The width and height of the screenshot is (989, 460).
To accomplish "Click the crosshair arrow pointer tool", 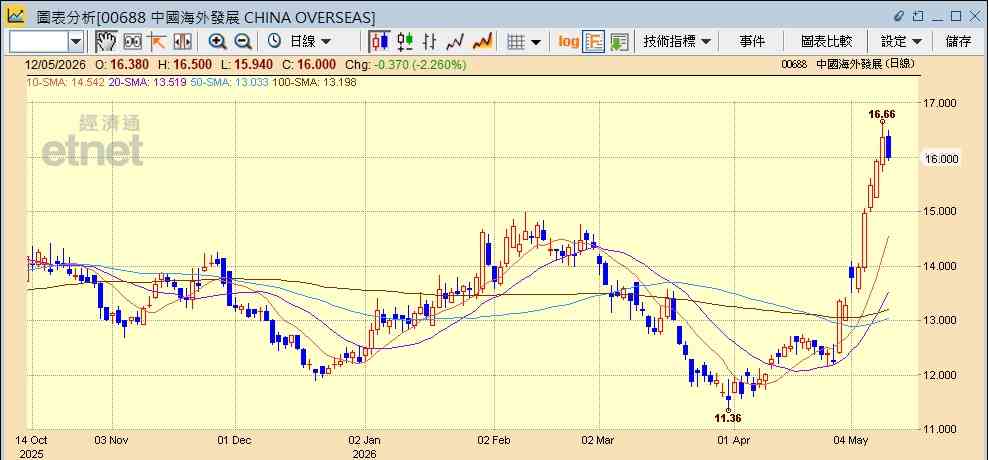I will [156, 42].
